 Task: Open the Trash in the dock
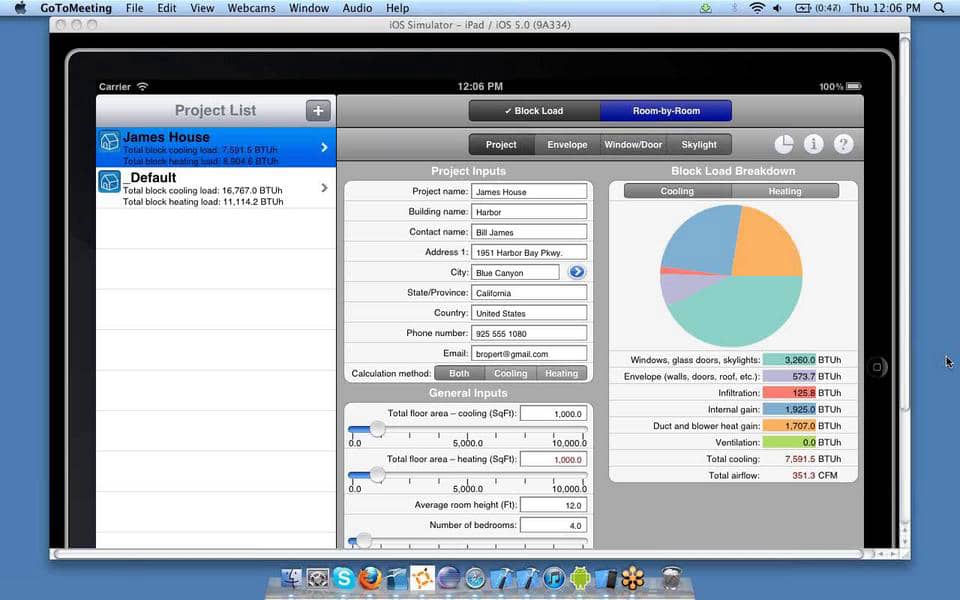click(672, 578)
